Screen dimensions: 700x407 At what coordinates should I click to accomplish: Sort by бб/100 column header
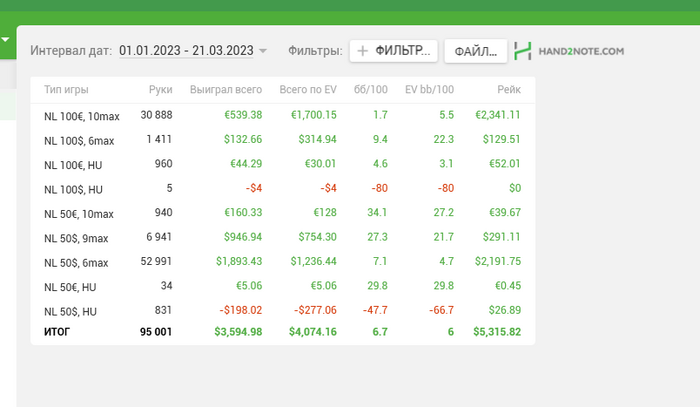[371, 90]
